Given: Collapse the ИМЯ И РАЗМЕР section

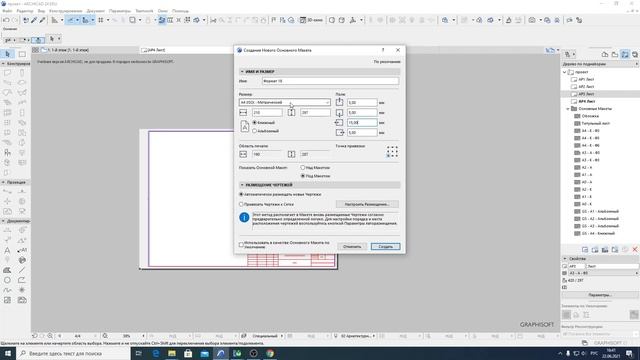Looking at the screenshot, I should [242, 71].
